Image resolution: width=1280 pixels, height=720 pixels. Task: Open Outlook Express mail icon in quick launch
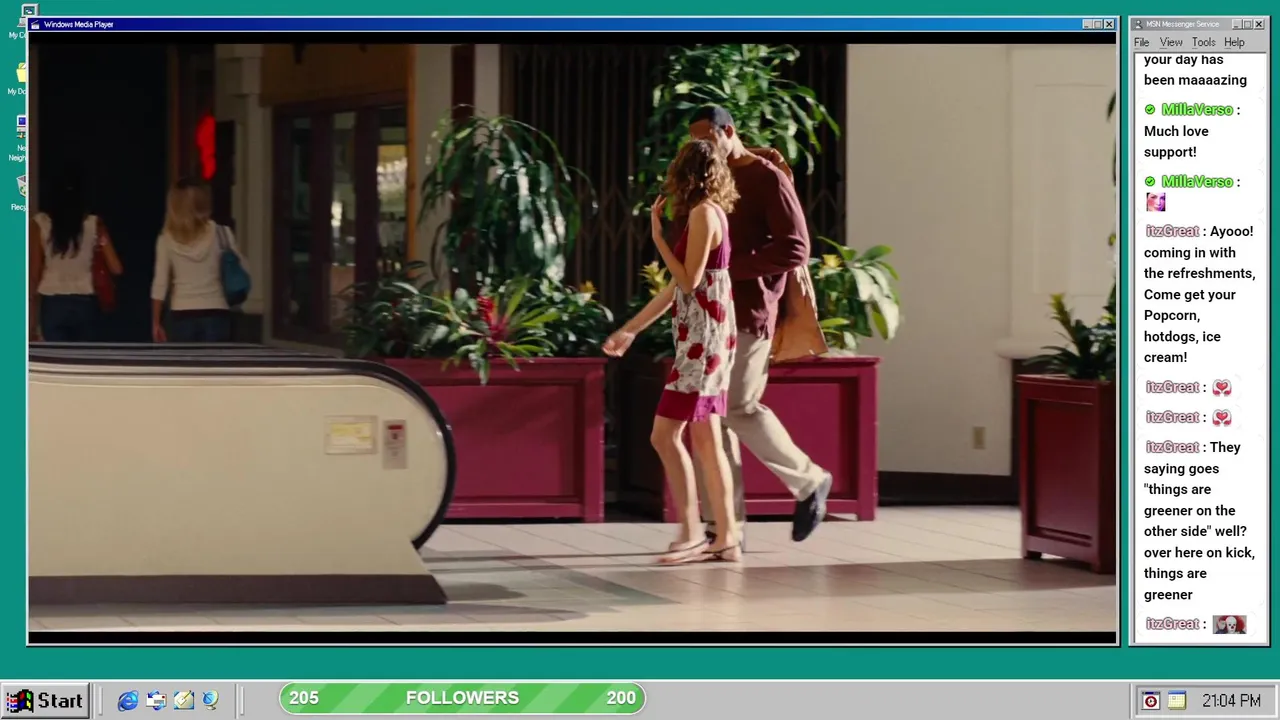[156, 700]
